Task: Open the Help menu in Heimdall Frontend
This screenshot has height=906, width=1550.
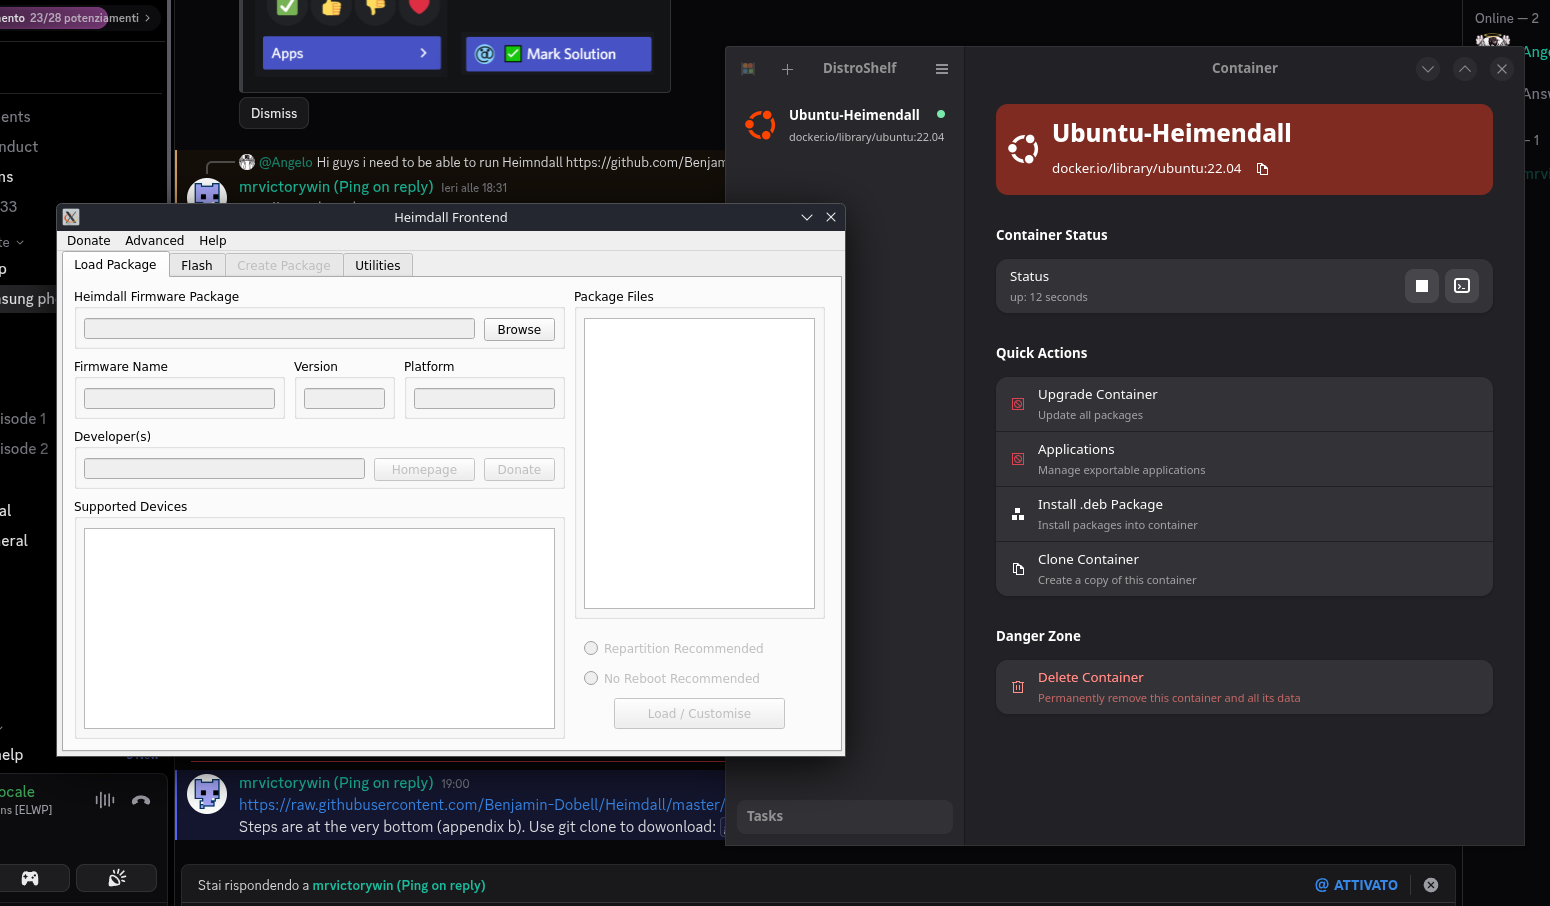Action: point(213,241)
